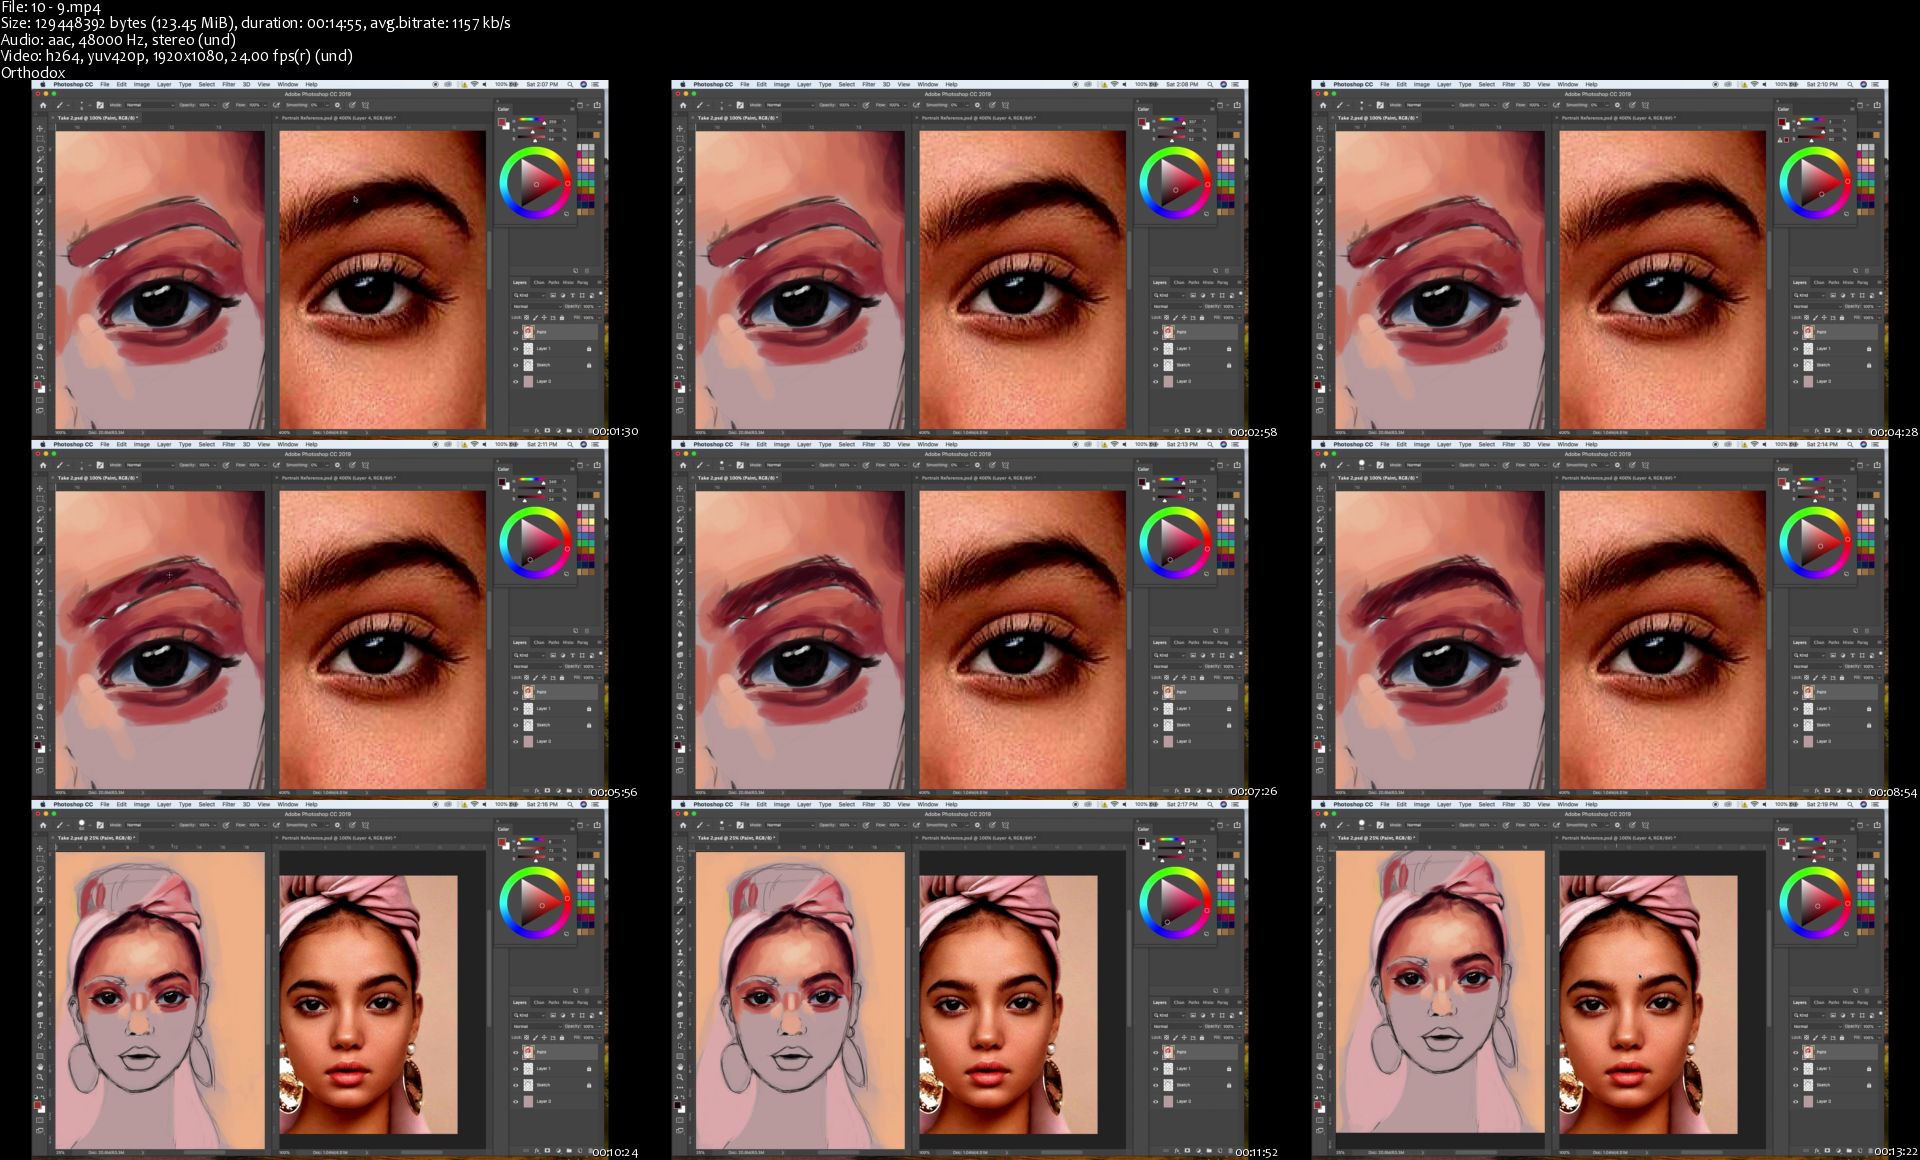Screen dimensions: 1920x1160
Task: Open the share icon in the 00:02:58 frame
Action: point(1237,105)
